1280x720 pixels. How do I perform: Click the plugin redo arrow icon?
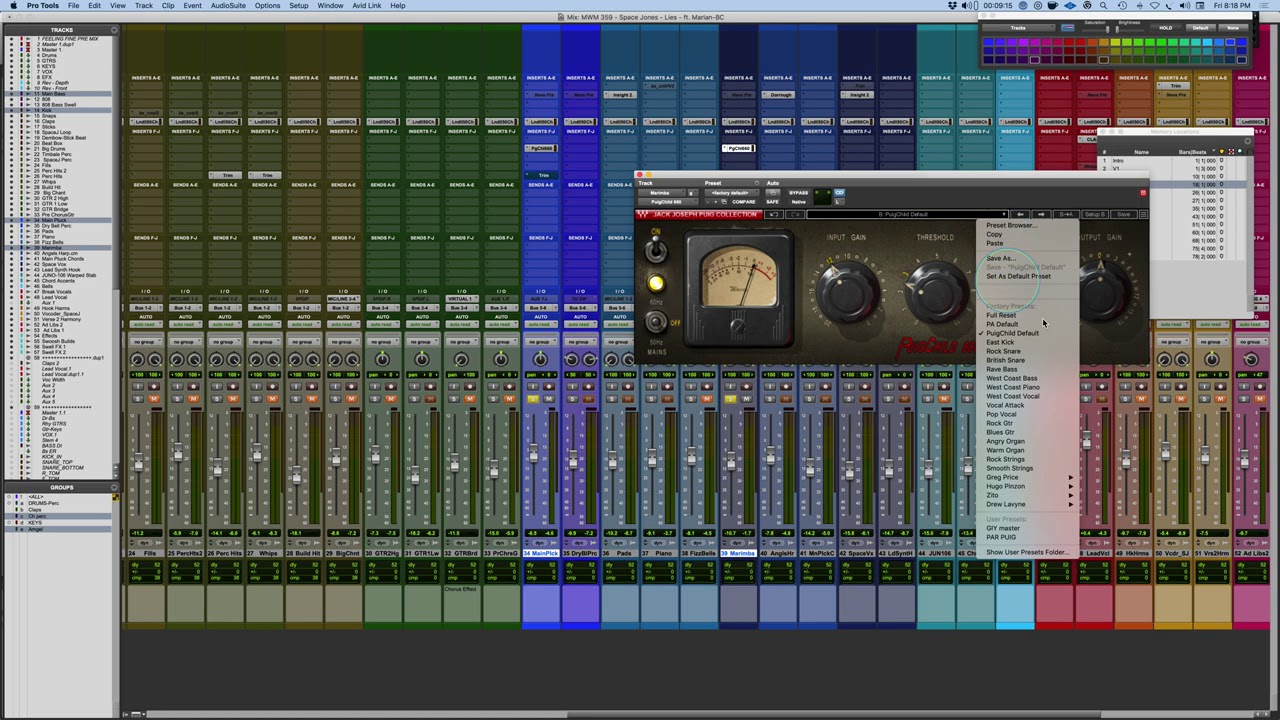pos(796,214)
